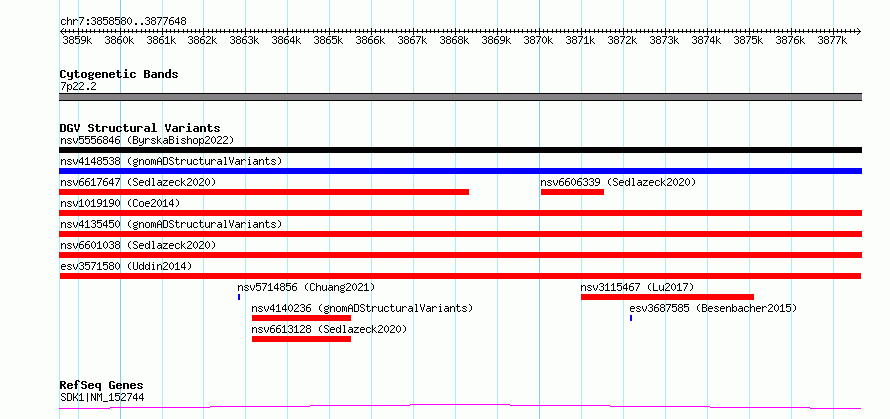Viewport: 890px width, 419px height.
Task: Click the nsv5556846 (ByrskaBishop2022) label
Action: (x=147, y=140)
